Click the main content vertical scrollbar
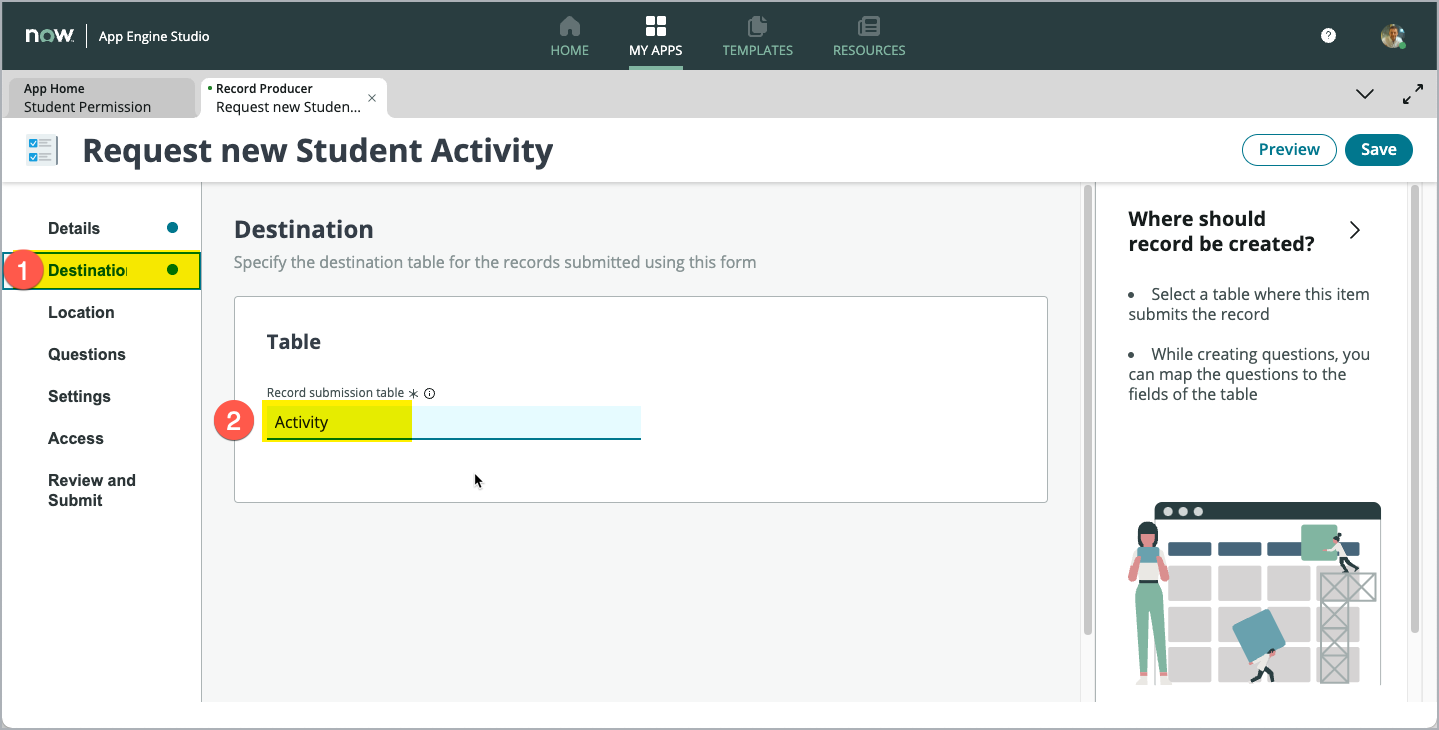 click(1087, 408)
